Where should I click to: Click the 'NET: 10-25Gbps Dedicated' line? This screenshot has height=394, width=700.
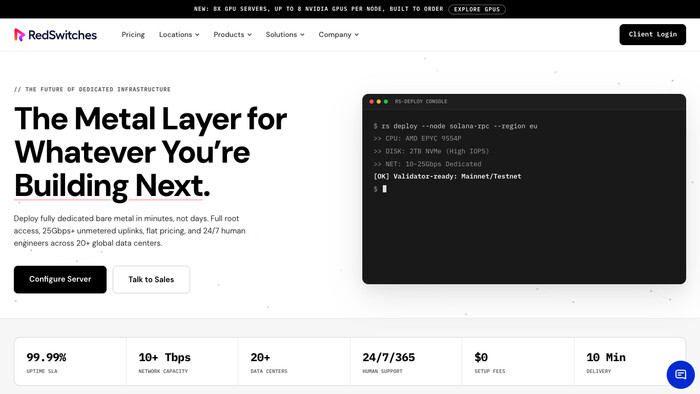pyautogui.click(x=427, y=164)
